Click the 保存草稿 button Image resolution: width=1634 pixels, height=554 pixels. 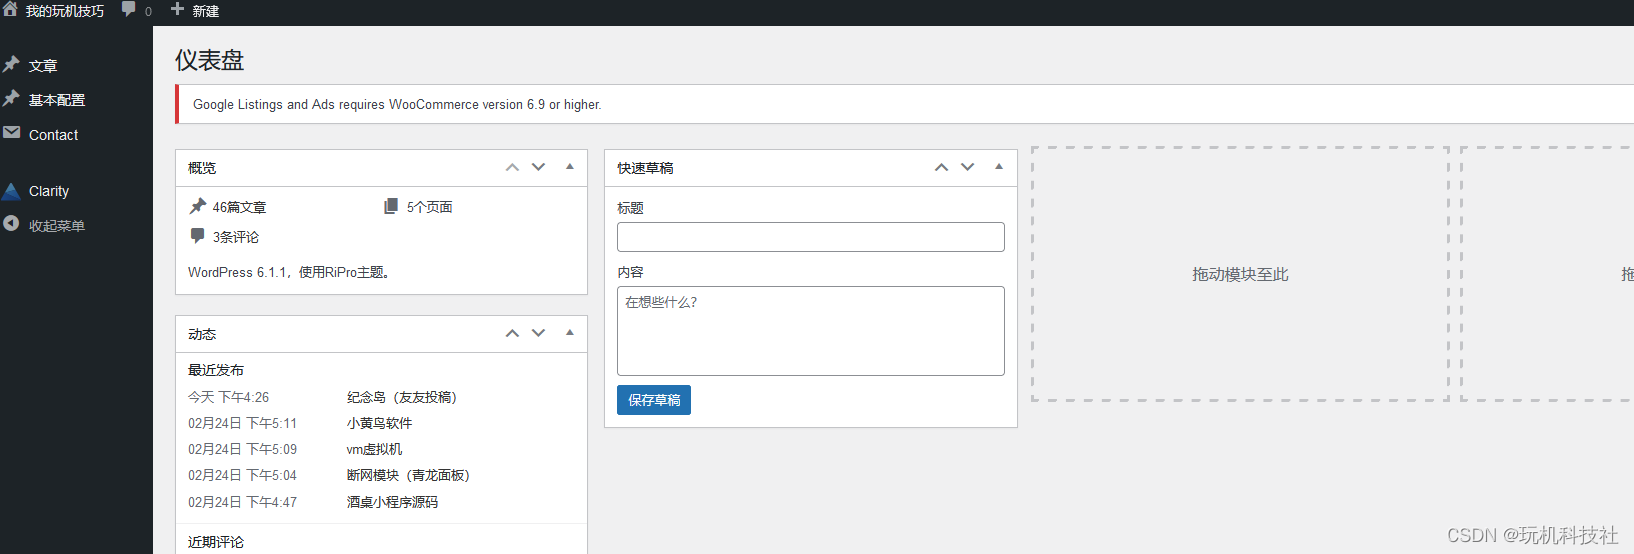(x=654, y=400)
